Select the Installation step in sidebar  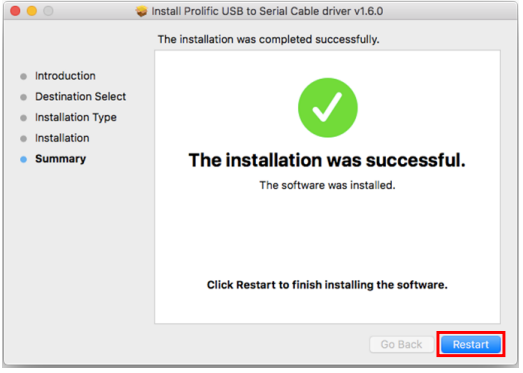click(x=62, y=138)
